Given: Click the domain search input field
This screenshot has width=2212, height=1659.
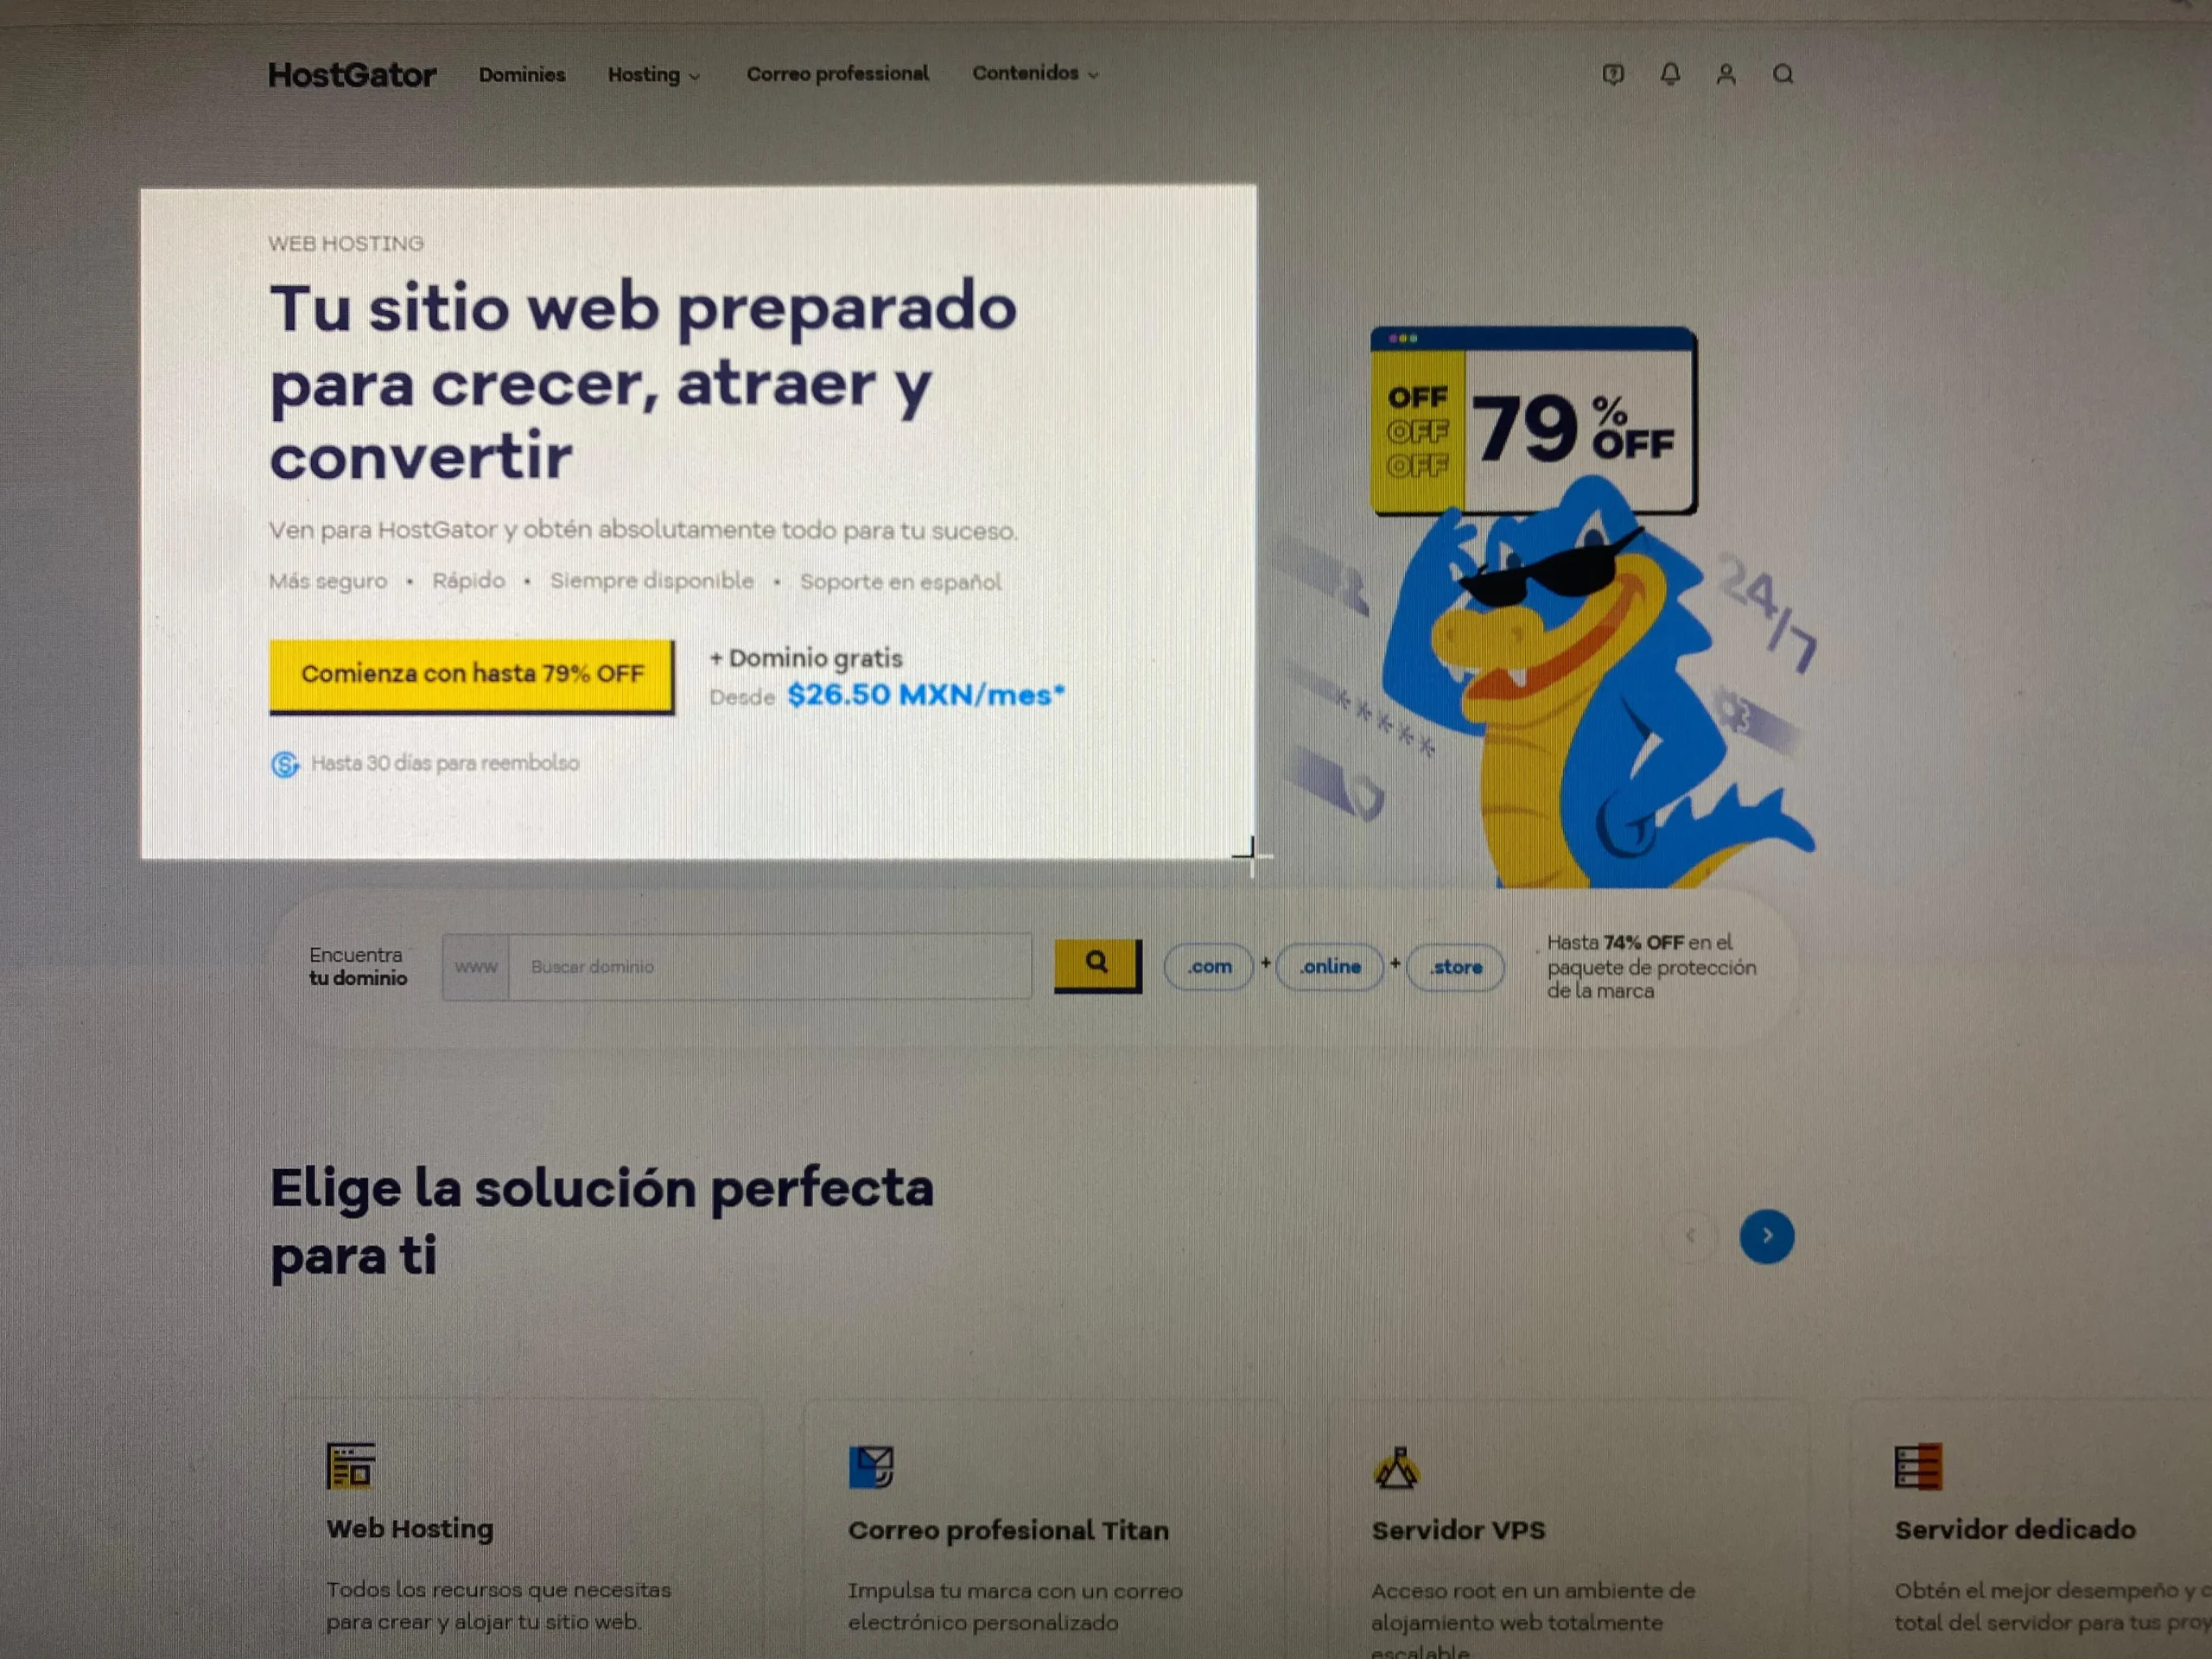Looking at the screenshot, I should pos(782,967).
